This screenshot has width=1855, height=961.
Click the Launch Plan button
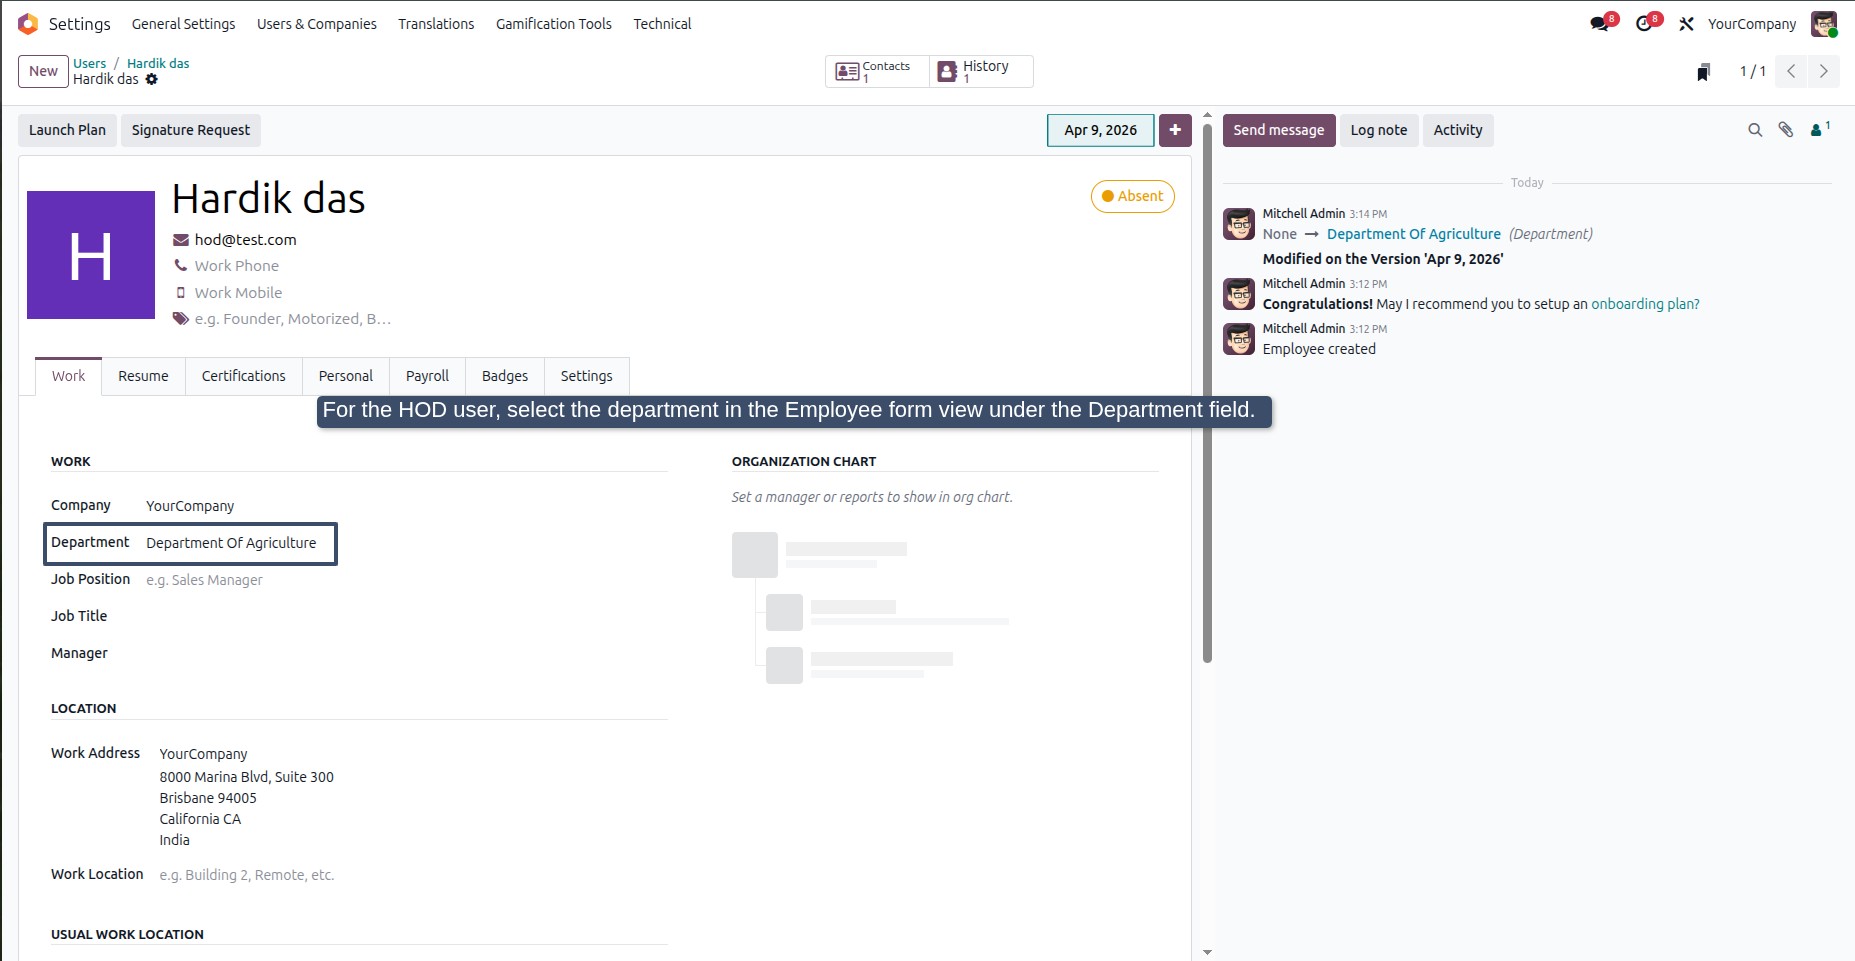click(67, 130)
